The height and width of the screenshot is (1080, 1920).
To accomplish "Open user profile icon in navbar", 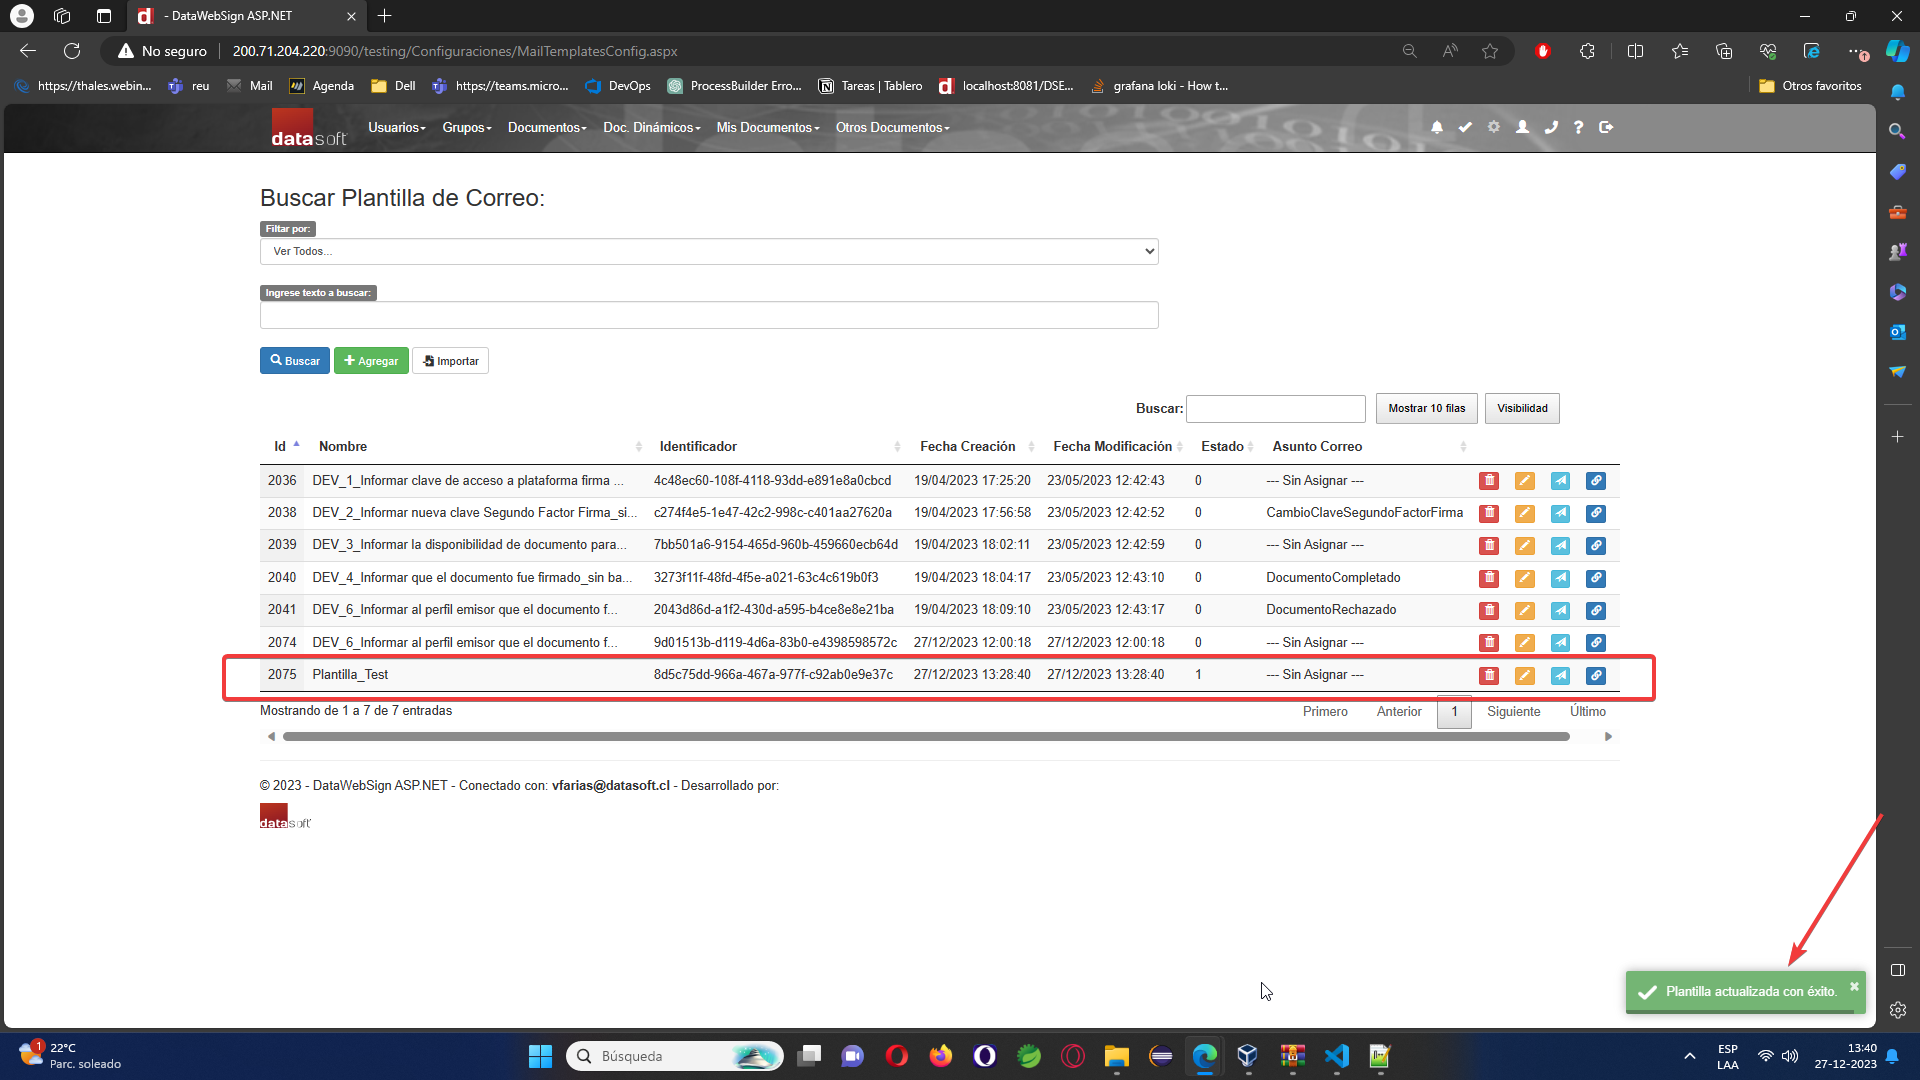I will [1522, 127].
